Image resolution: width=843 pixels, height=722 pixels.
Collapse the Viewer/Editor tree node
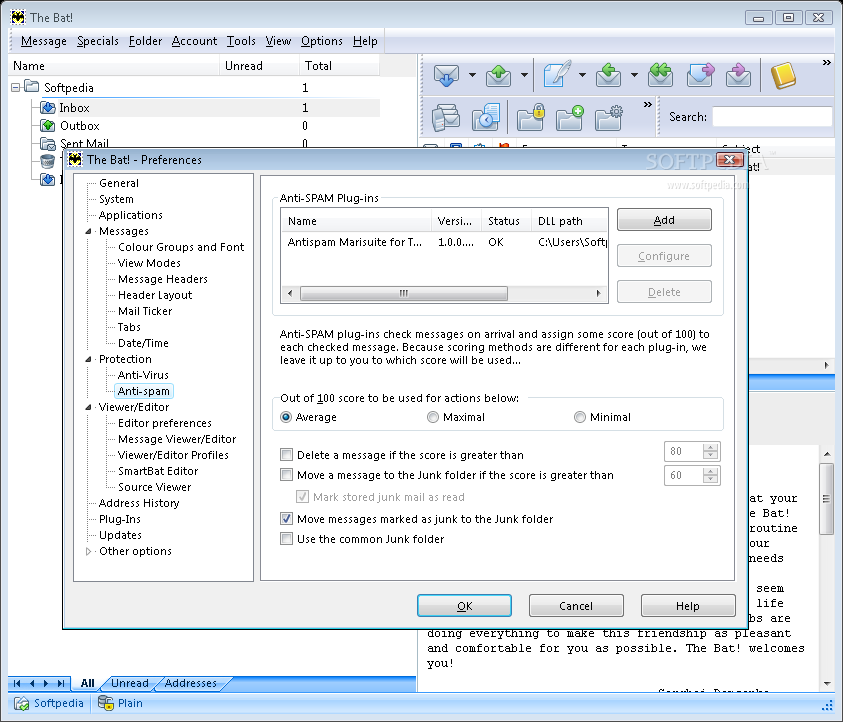[88, 408]
